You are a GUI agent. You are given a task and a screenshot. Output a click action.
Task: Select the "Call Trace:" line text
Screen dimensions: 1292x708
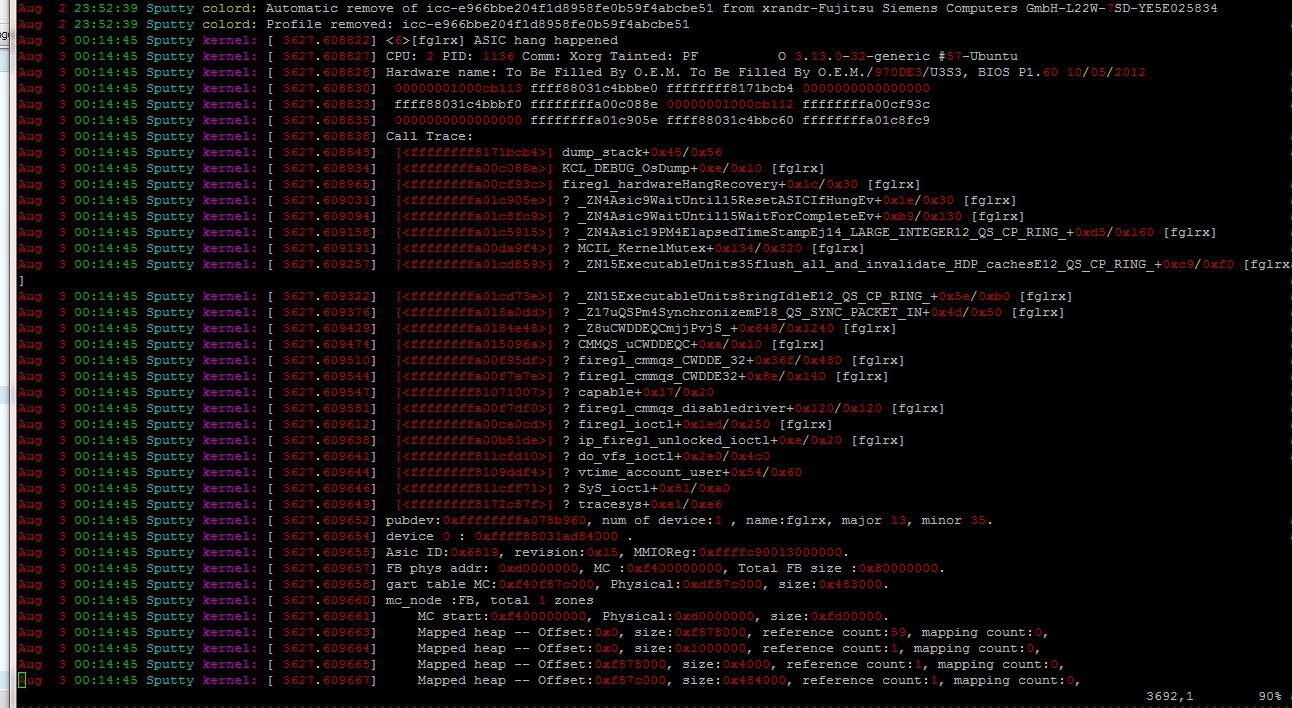point(429,136)
